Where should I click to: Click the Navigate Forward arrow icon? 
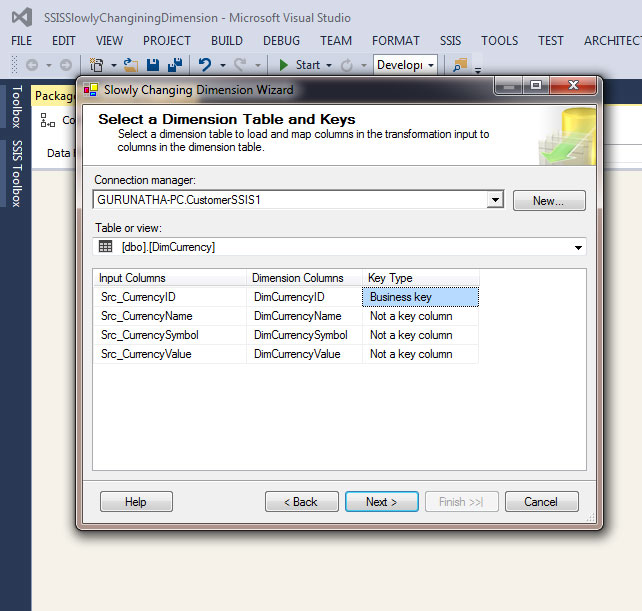pos(66,65)
